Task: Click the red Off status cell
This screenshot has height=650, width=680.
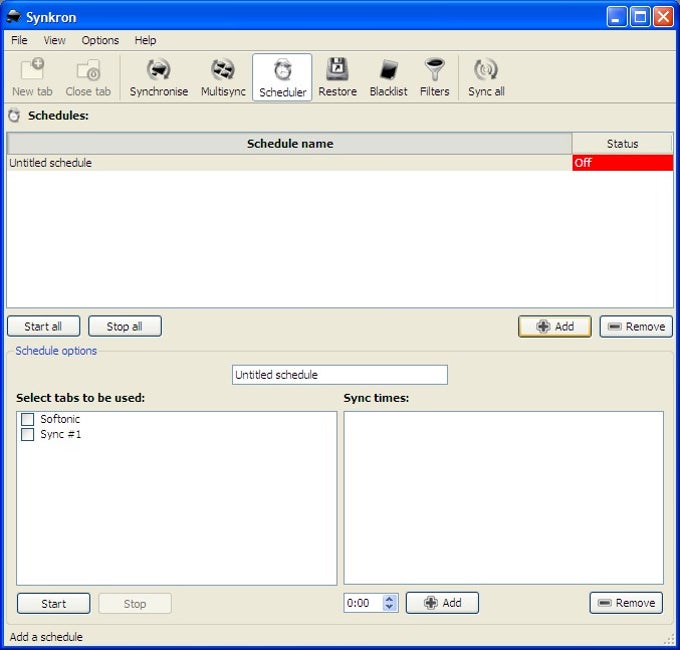Action: point(623,163)
